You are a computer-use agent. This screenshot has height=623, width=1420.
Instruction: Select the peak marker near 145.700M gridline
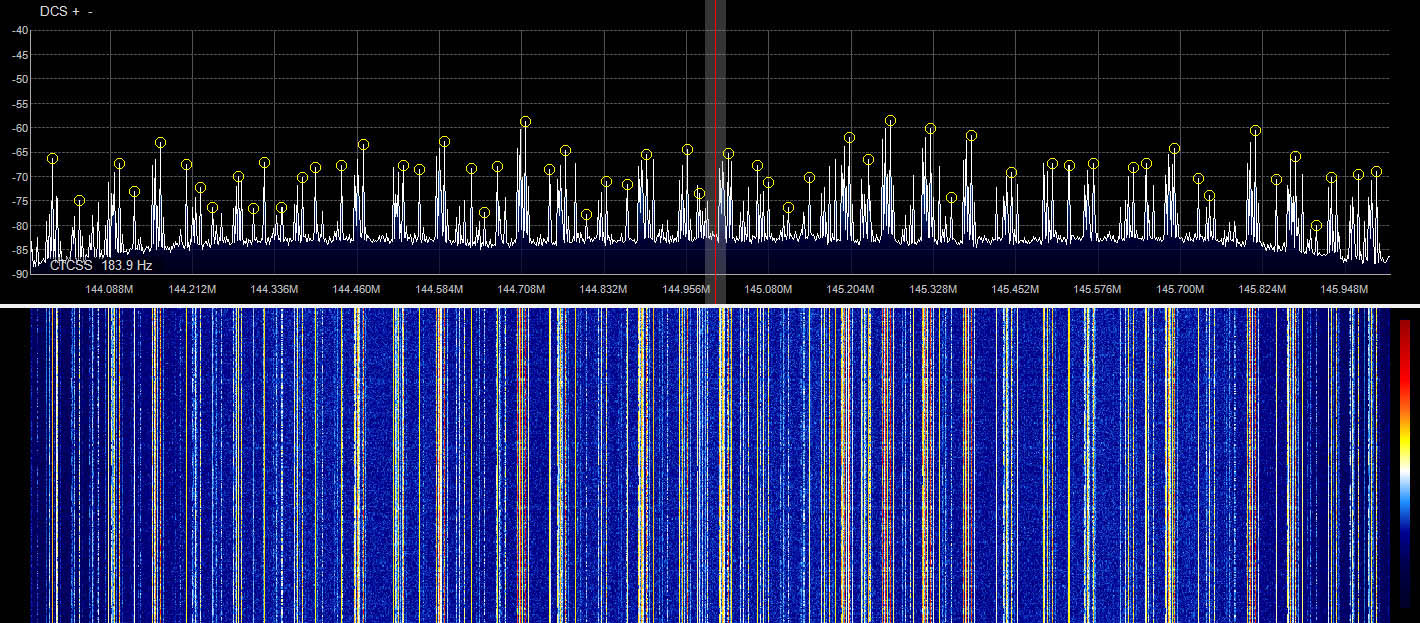click(1174, 149)
